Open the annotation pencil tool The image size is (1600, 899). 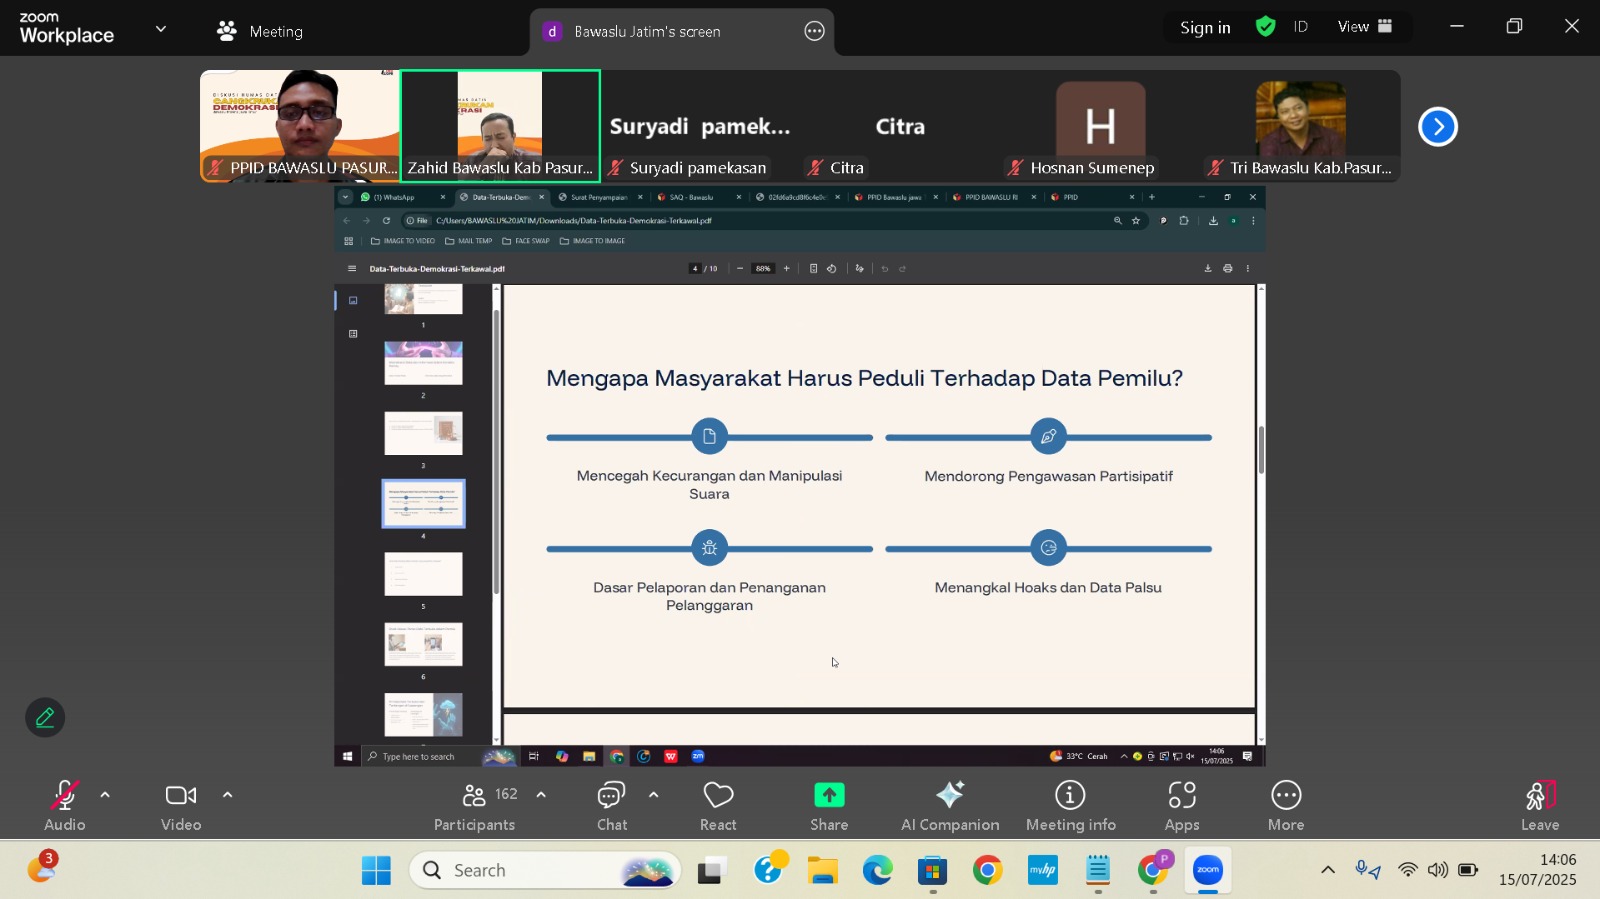coord(45,718)
